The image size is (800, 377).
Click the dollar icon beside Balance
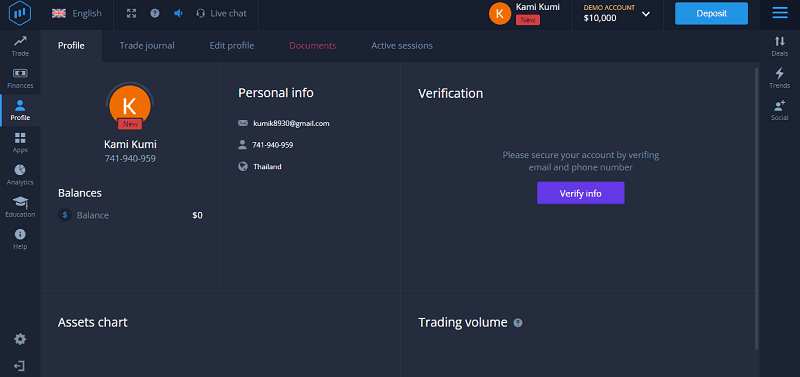click(65, 215)
